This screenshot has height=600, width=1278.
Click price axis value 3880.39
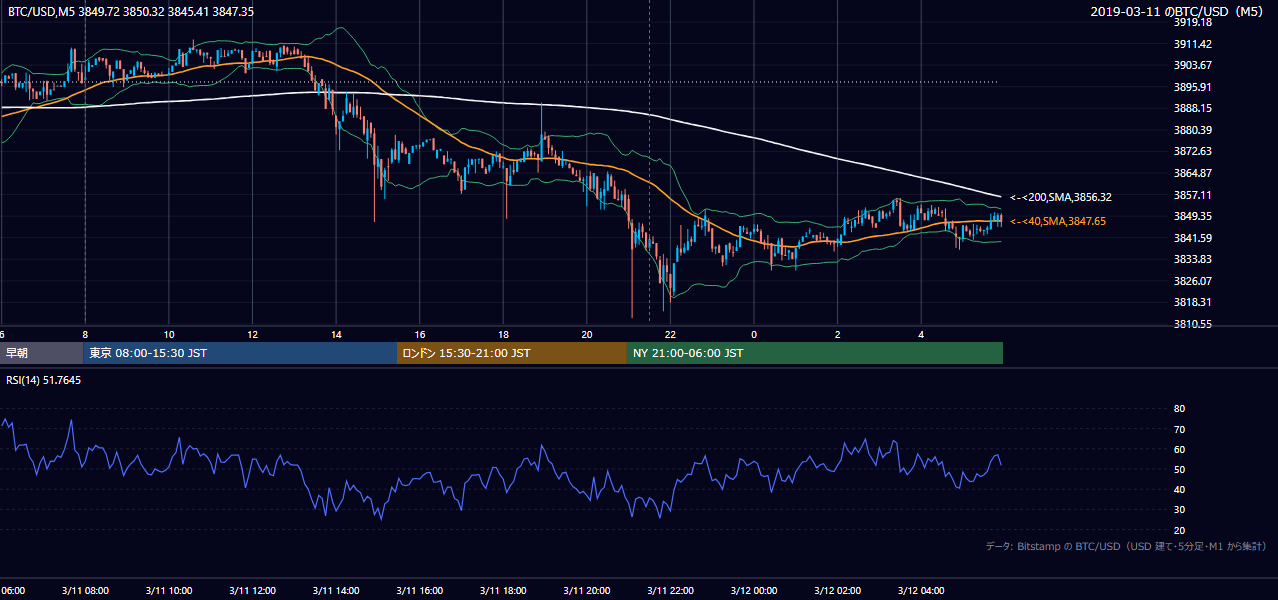pyautogui.click(x=1193, y=130)
